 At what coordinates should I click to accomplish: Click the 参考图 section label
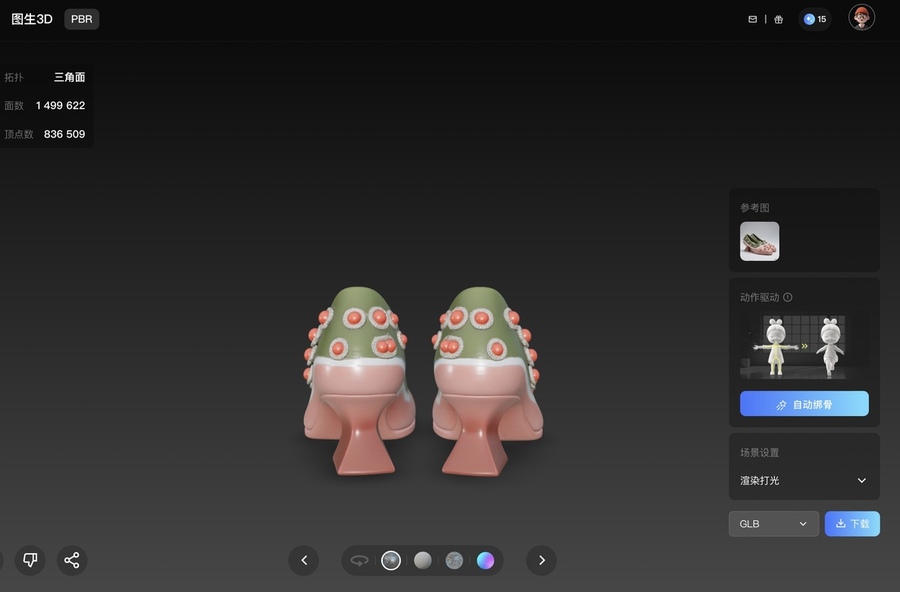[x=754, y=208]
